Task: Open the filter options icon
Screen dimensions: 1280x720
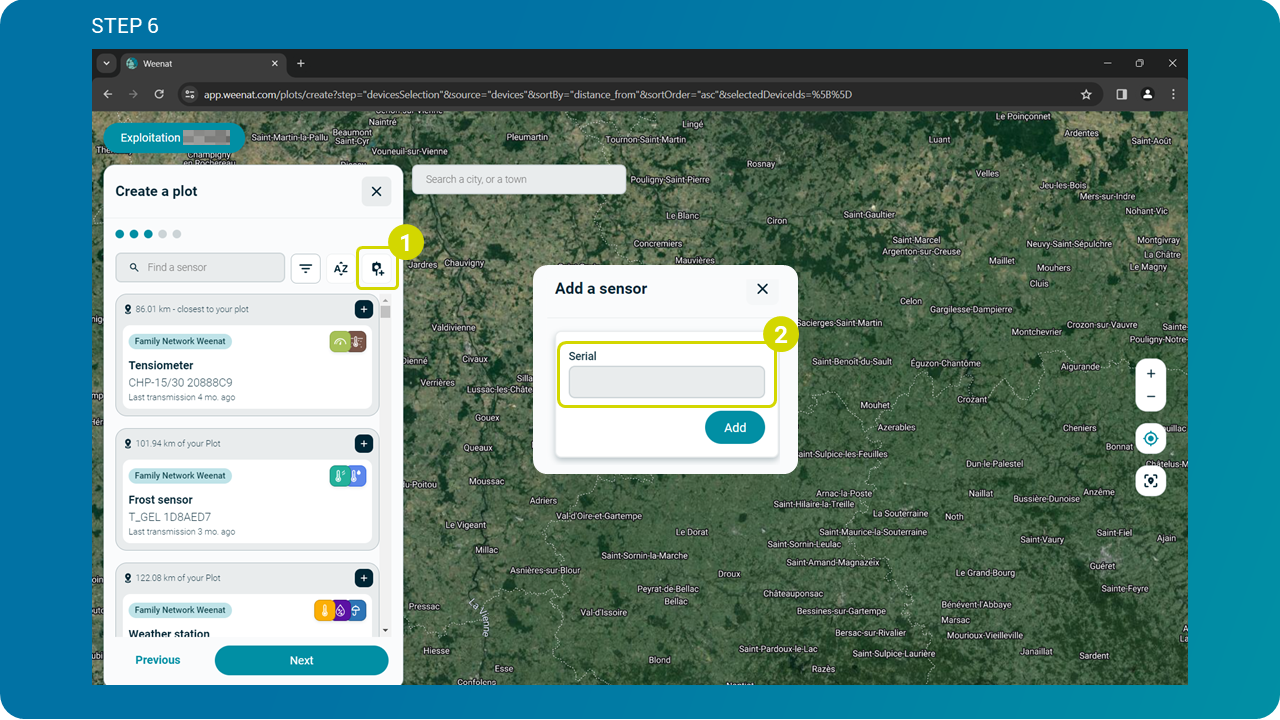Action: click(305, 268)
